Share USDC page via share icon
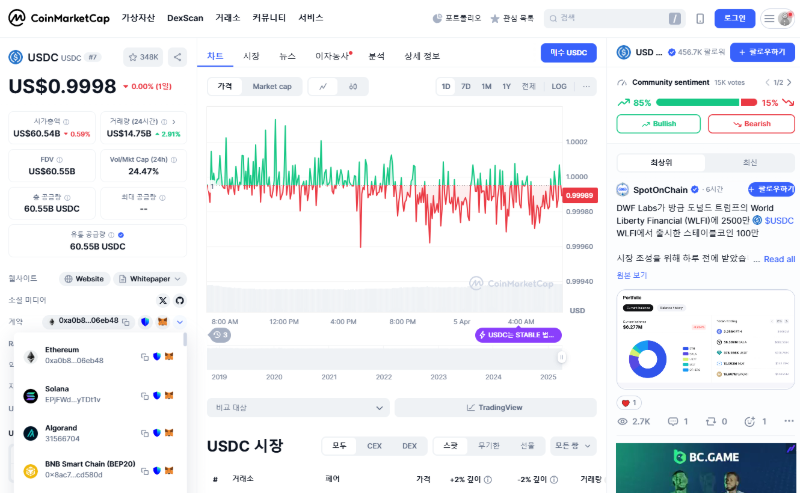This screenshot has height=493, width=800. (x=177, y=57)
